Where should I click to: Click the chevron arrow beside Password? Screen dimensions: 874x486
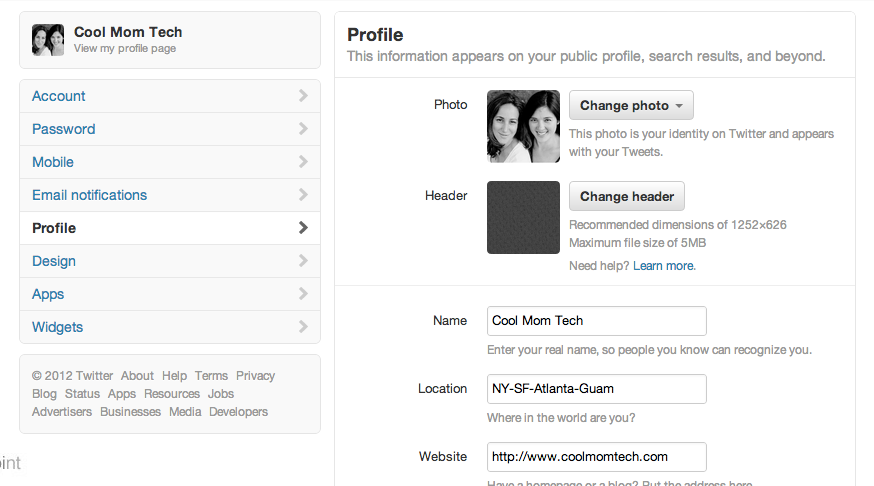[x=303, y=129]
